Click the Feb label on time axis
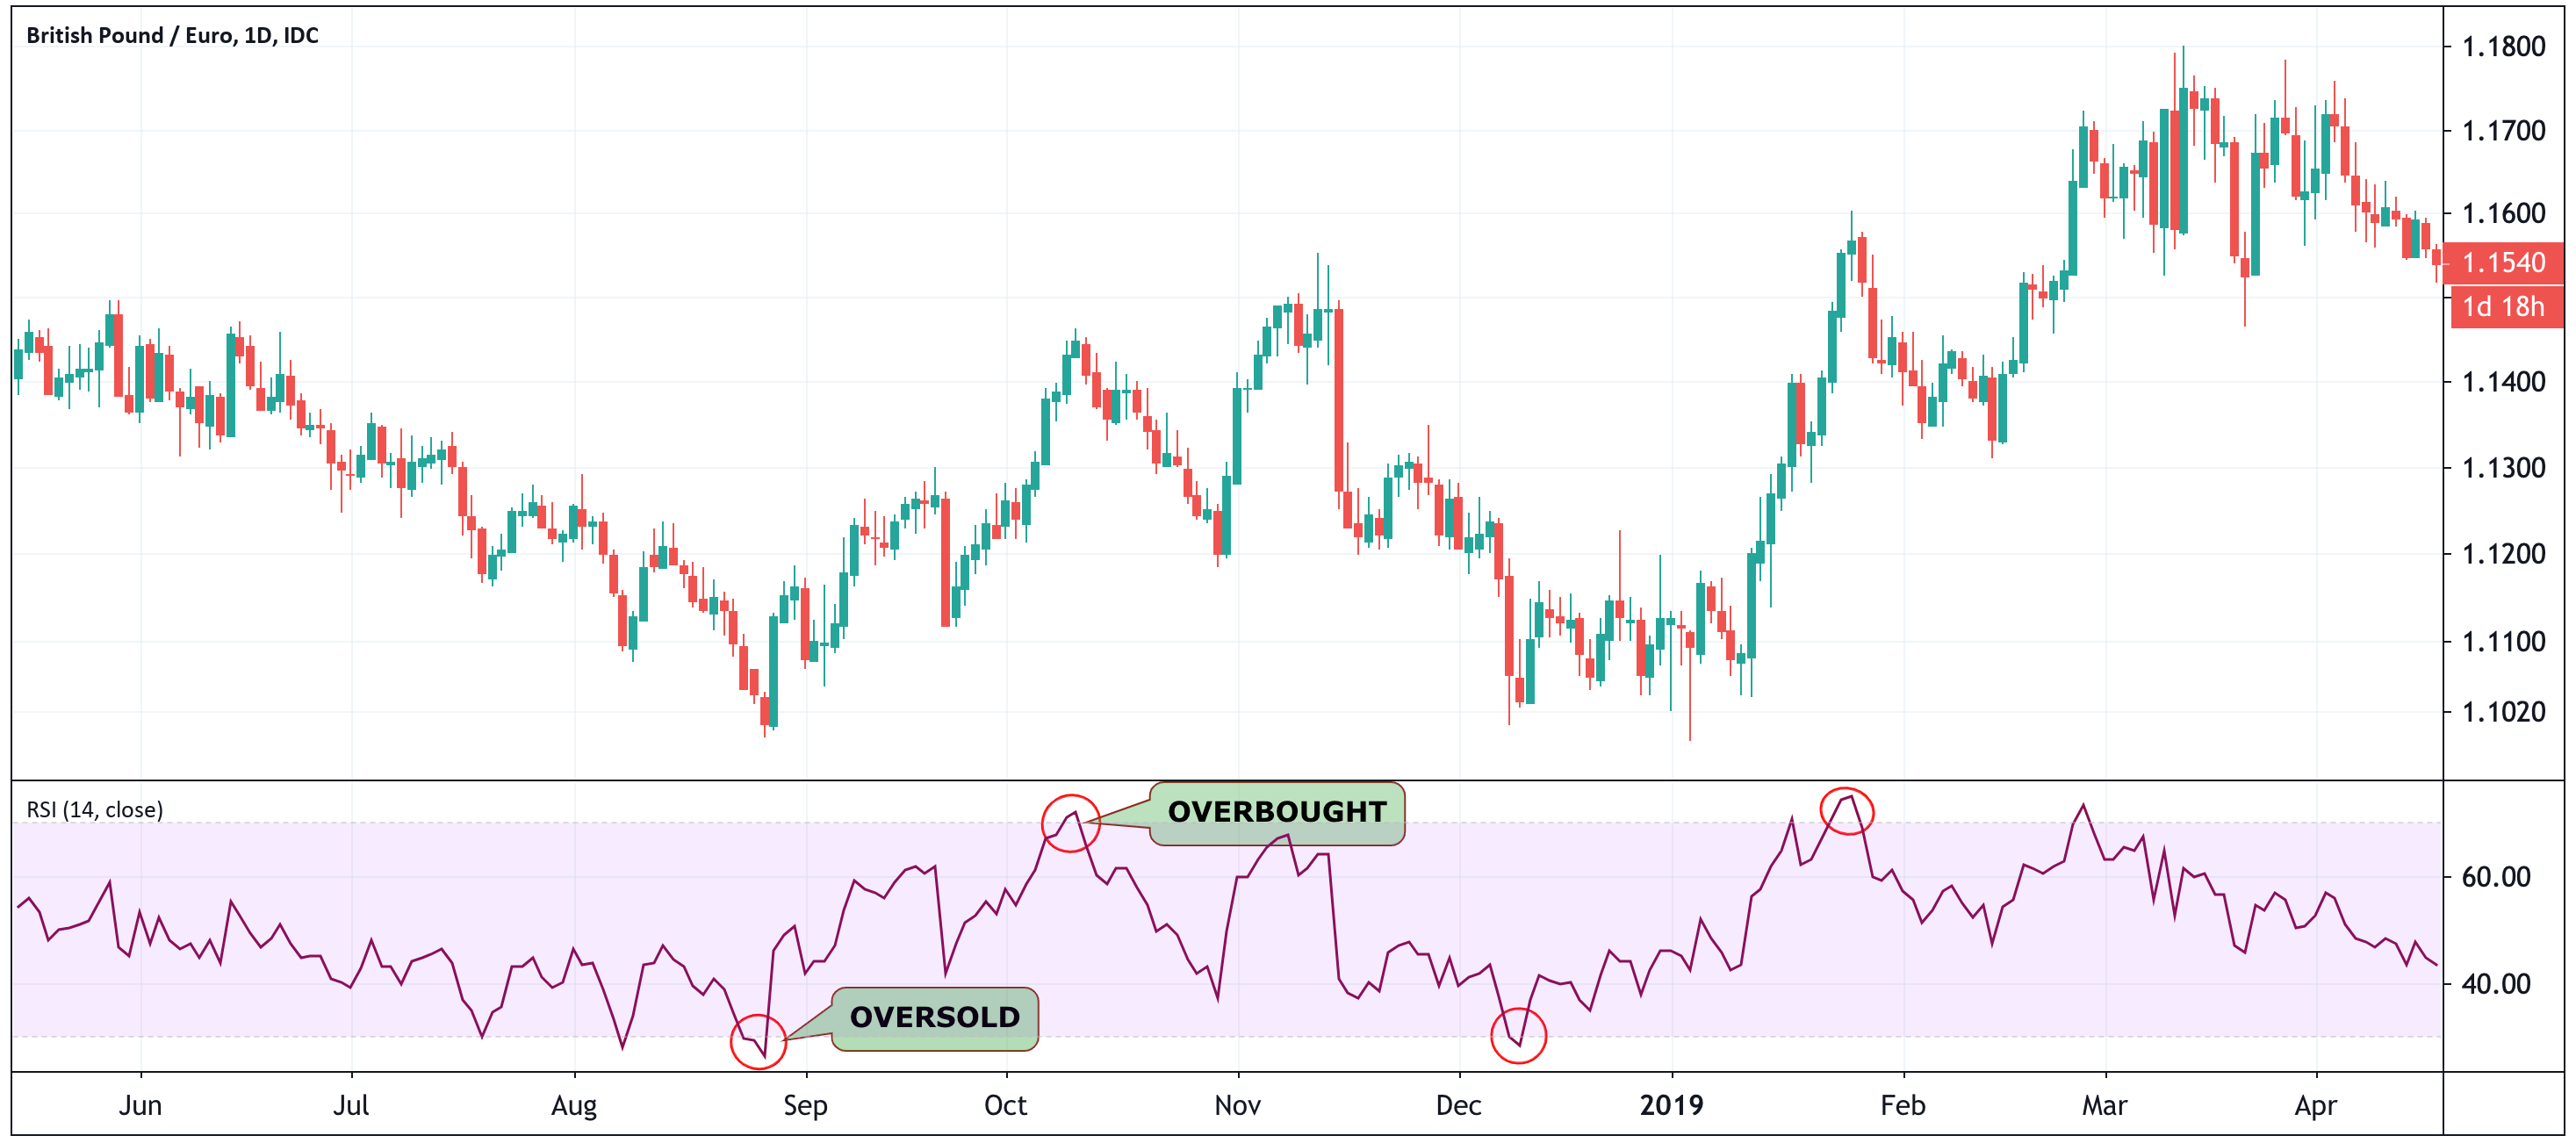Viewport: 2576px width, 1143px height. coord(1902,1105)
